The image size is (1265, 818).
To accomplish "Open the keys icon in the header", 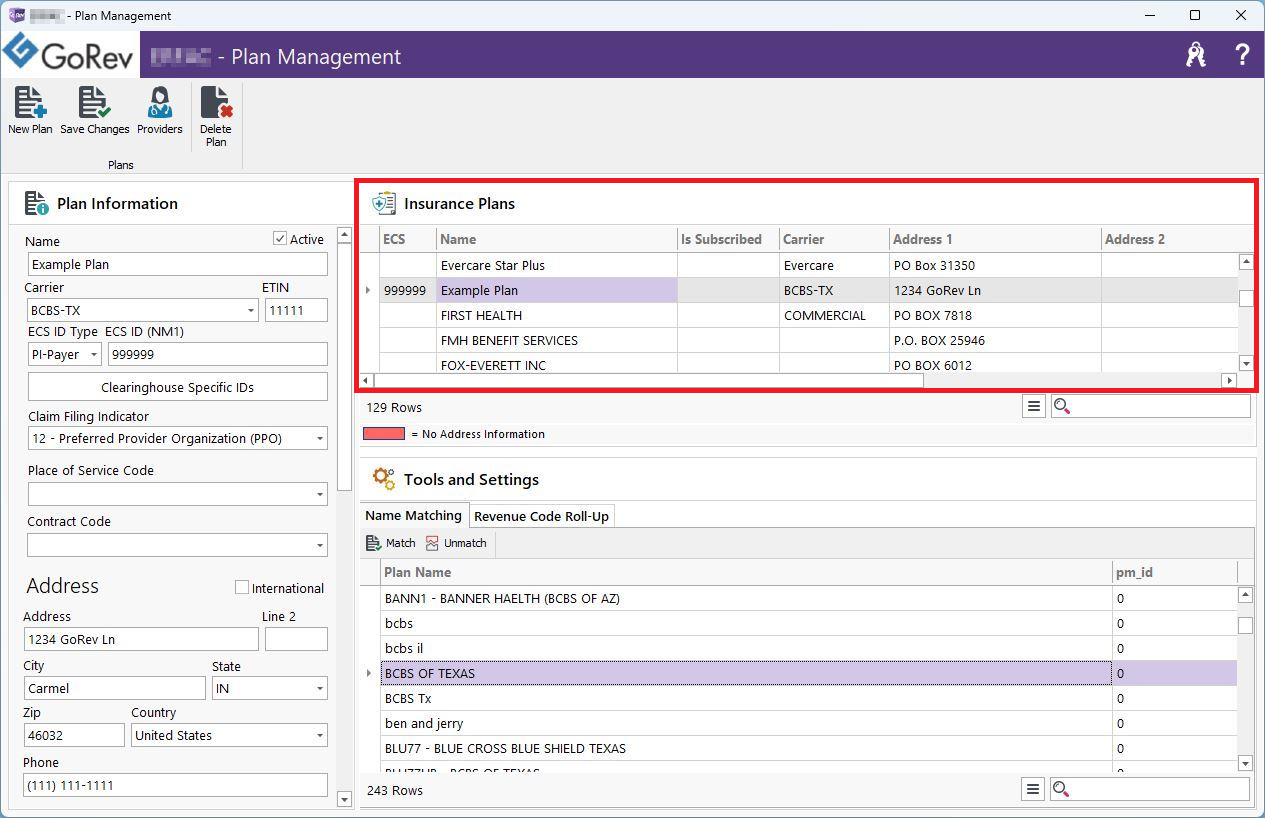I will [1196, 55].
